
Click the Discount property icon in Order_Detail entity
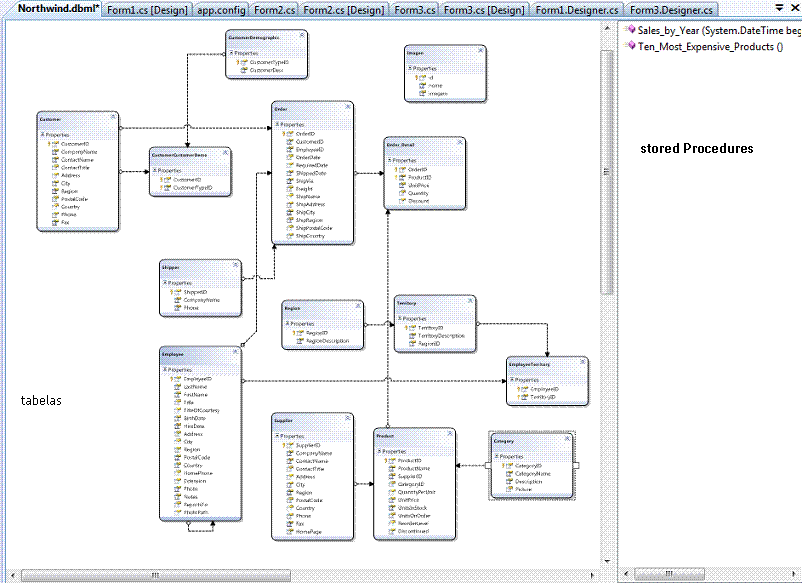[403, 201]
